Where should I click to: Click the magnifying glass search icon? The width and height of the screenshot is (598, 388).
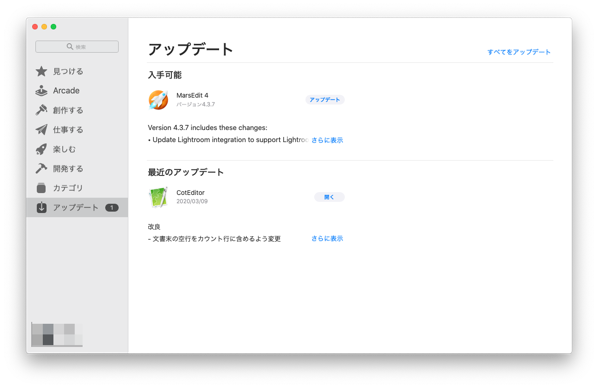[x=70, y=47]
